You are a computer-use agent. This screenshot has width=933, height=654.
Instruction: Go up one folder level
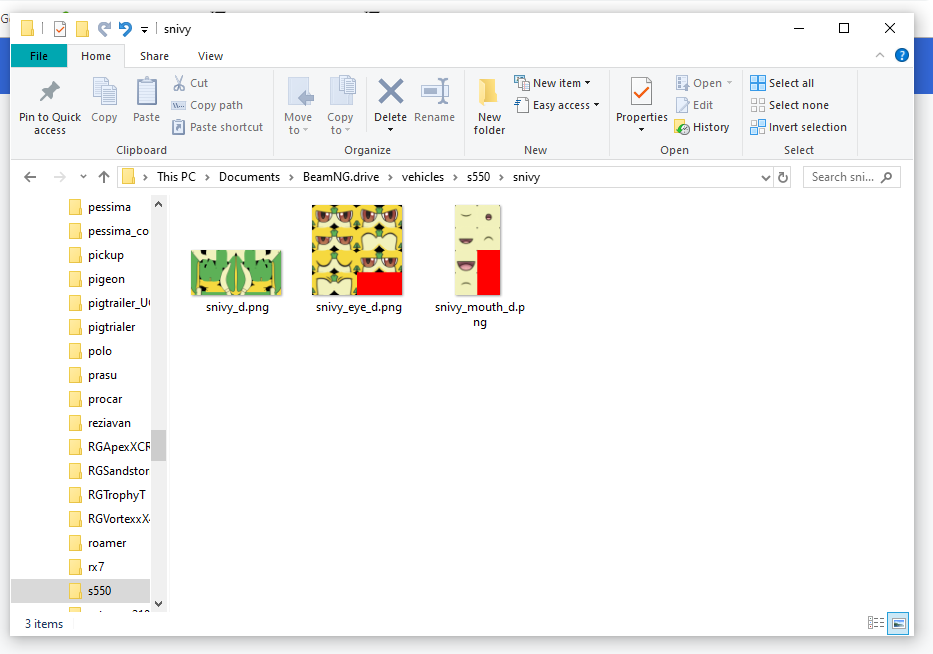tap(104, 177)
